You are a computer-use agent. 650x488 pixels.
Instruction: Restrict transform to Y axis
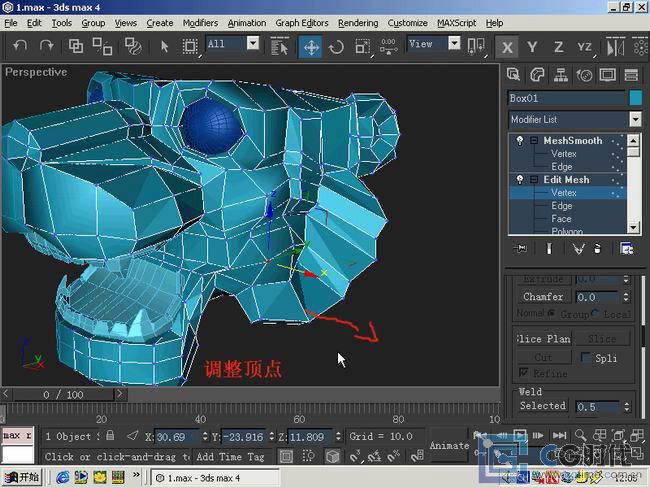[x=532, y=46]
